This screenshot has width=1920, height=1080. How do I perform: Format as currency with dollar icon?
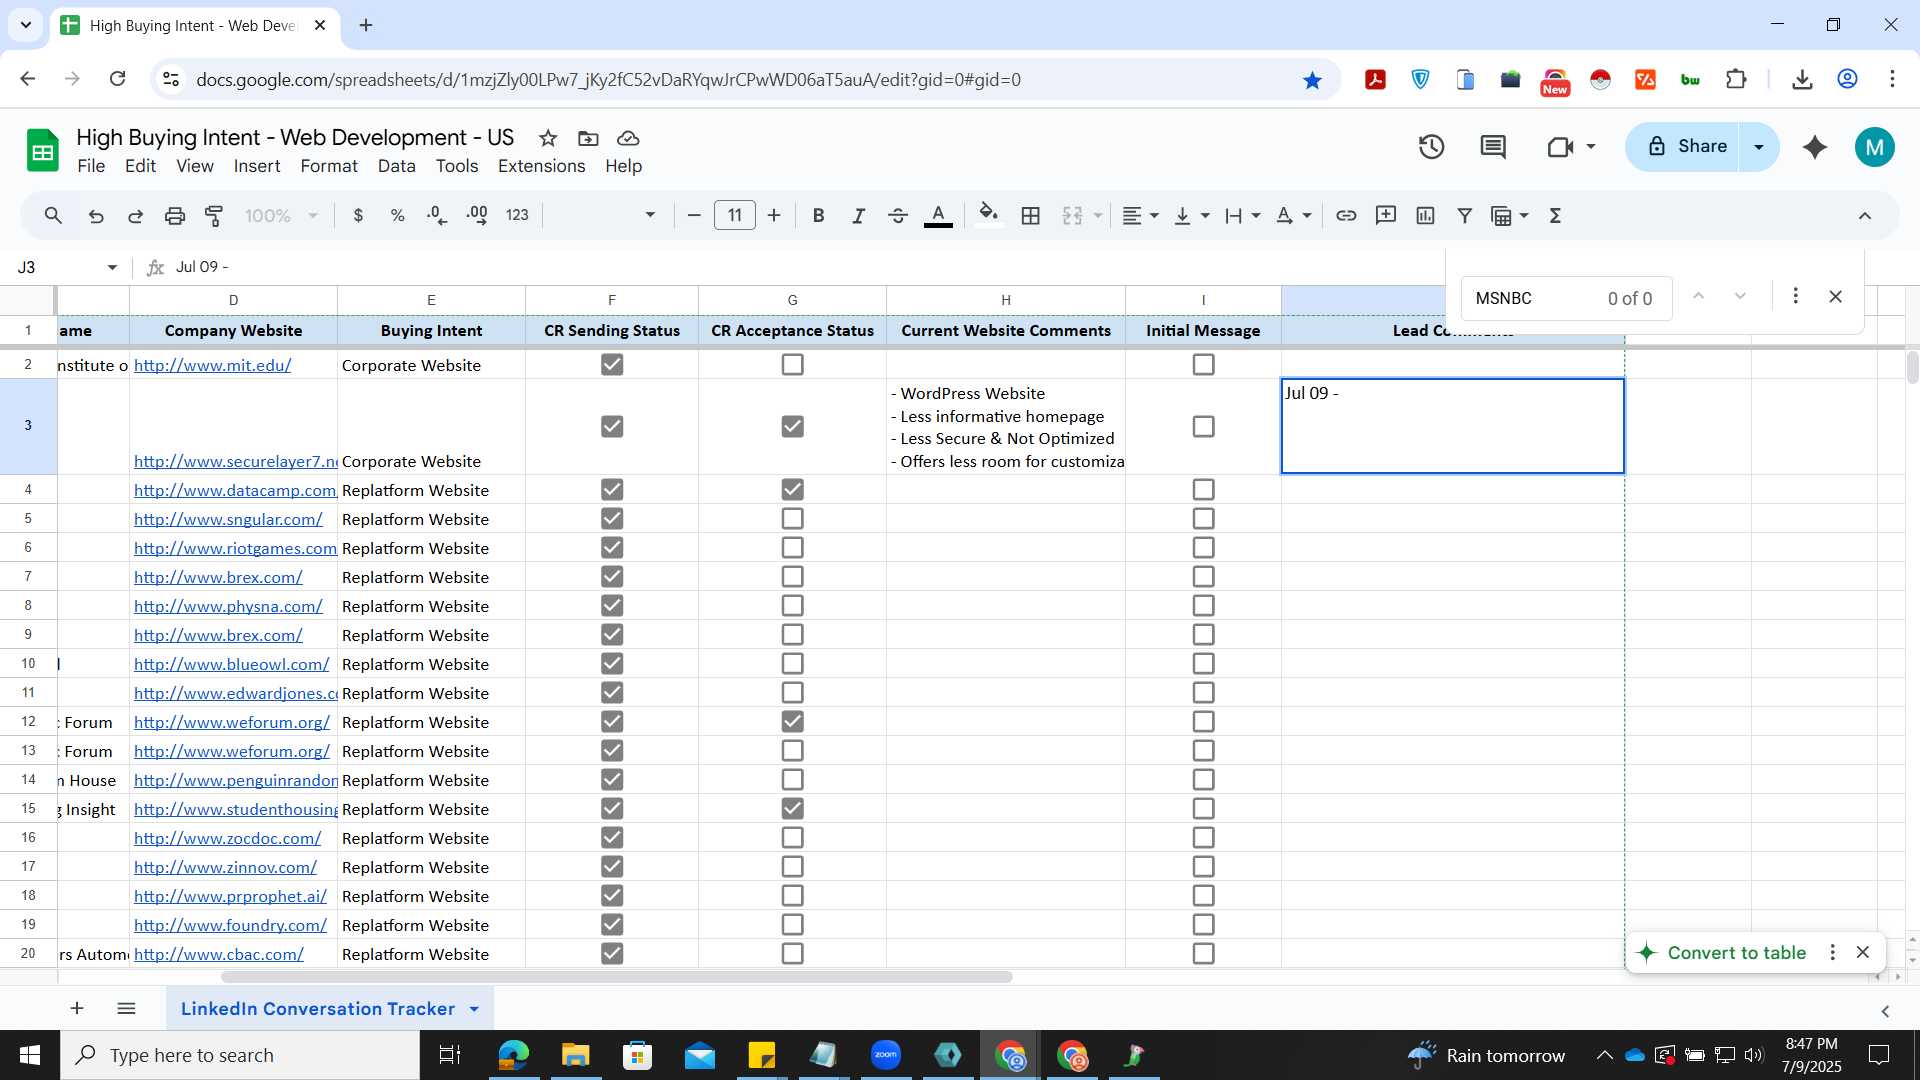358,216
